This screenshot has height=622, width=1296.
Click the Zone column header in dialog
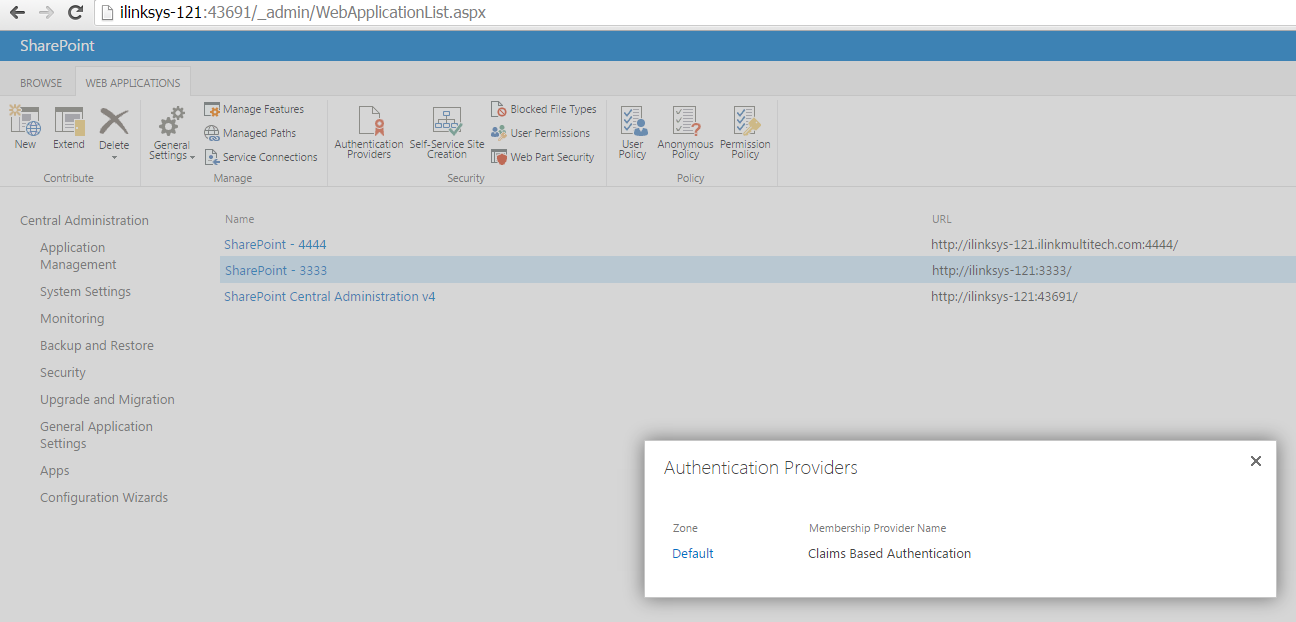coord(685,528)
